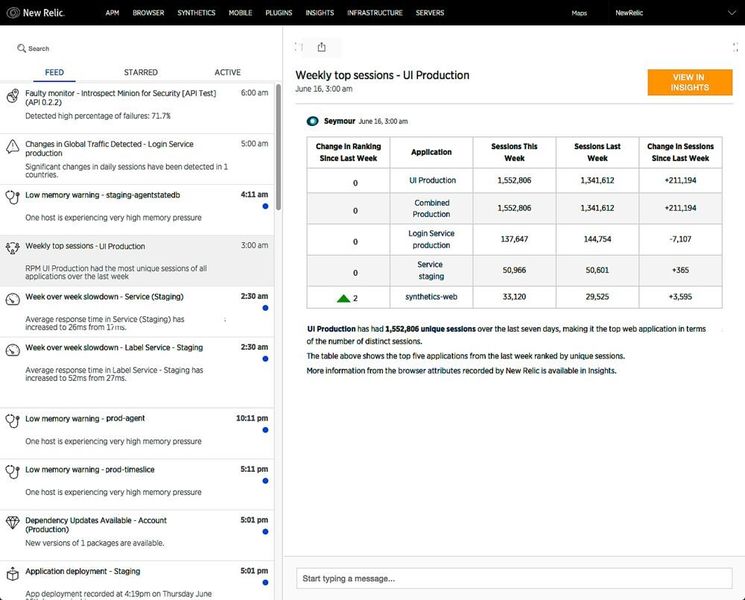Open Dependency Updates Available Account item
745x600 pixels.
[x=137, y=535]
